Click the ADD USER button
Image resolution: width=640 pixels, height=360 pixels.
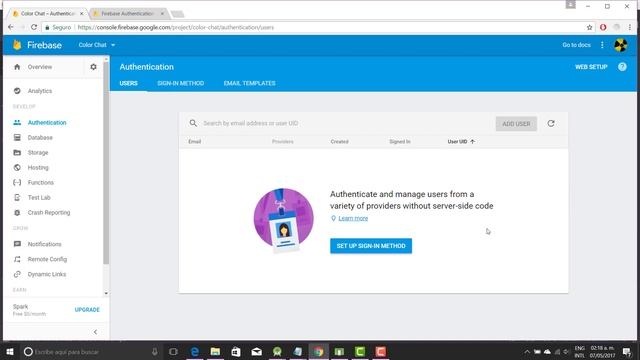tap(516, 124)
